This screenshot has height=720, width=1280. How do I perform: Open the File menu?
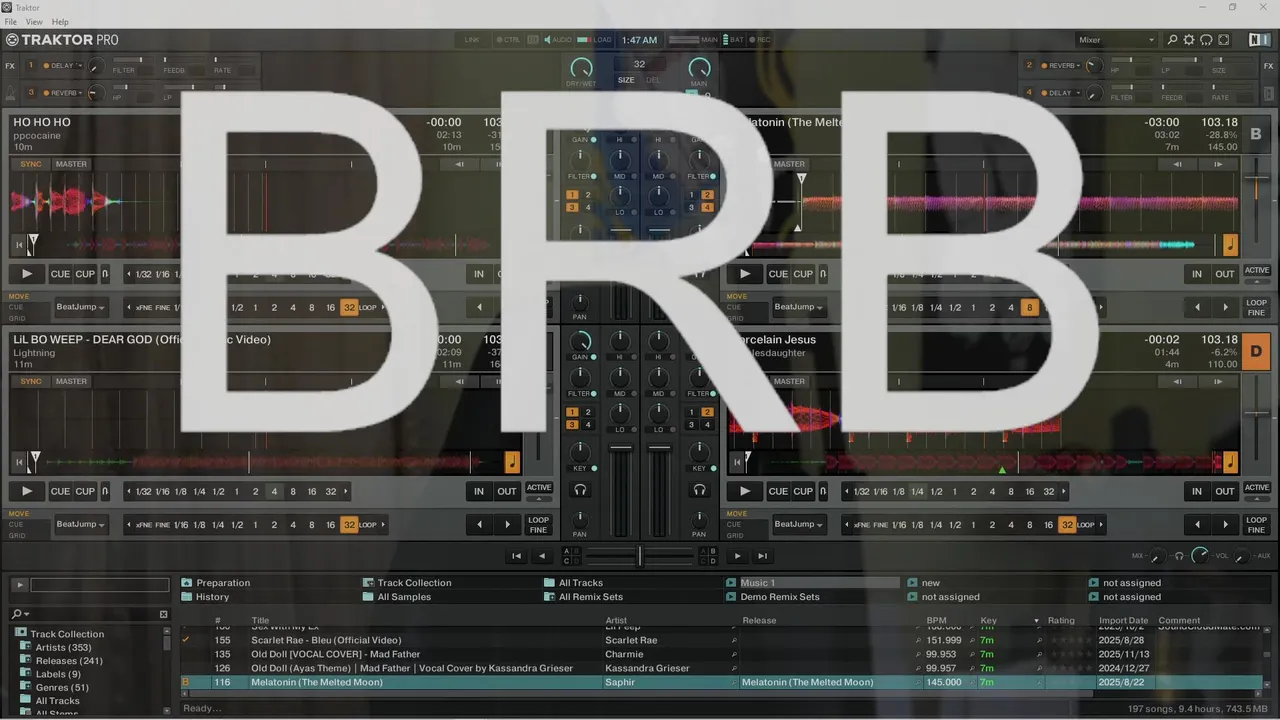11,22
